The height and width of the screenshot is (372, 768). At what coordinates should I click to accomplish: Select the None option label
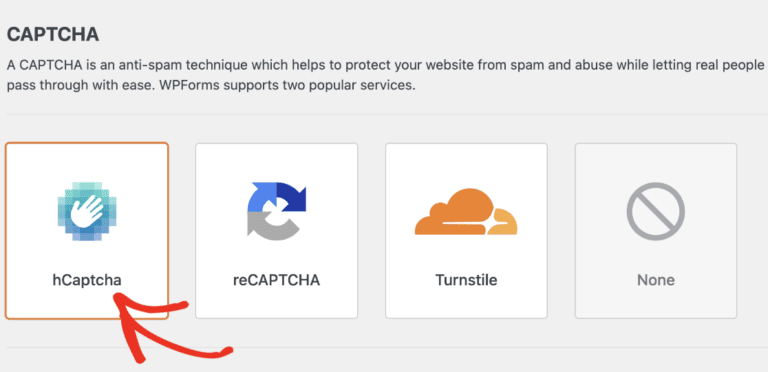point(655,280)
